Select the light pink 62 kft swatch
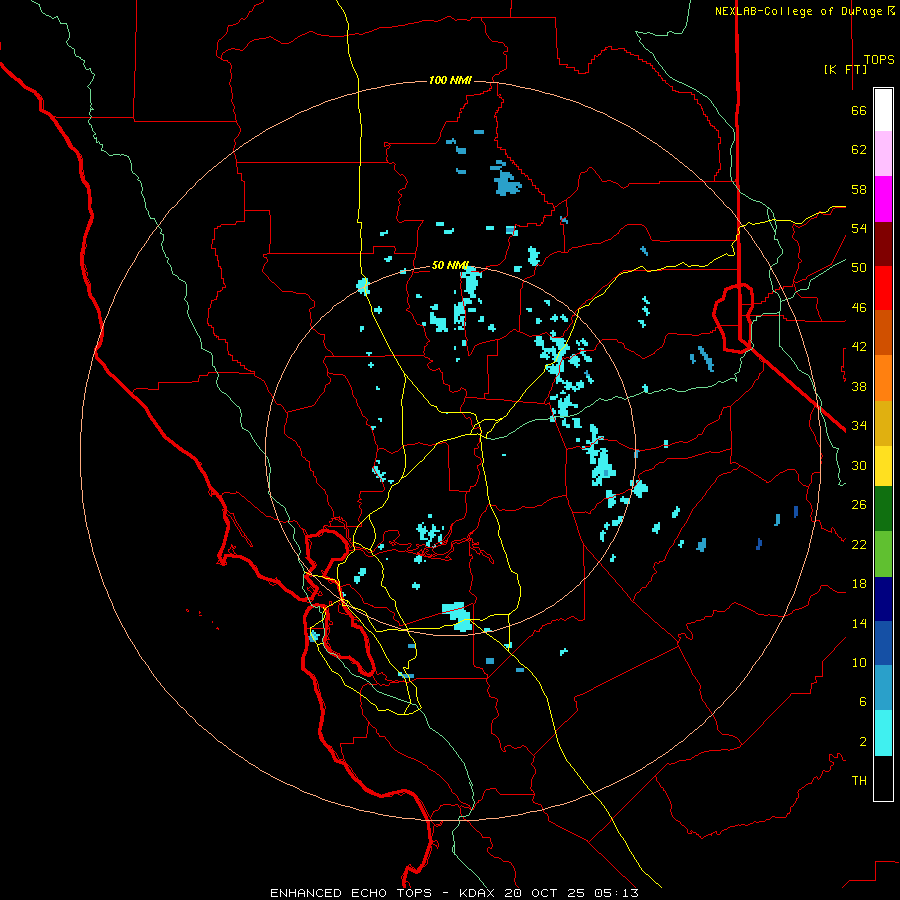 tap(883, 154)
